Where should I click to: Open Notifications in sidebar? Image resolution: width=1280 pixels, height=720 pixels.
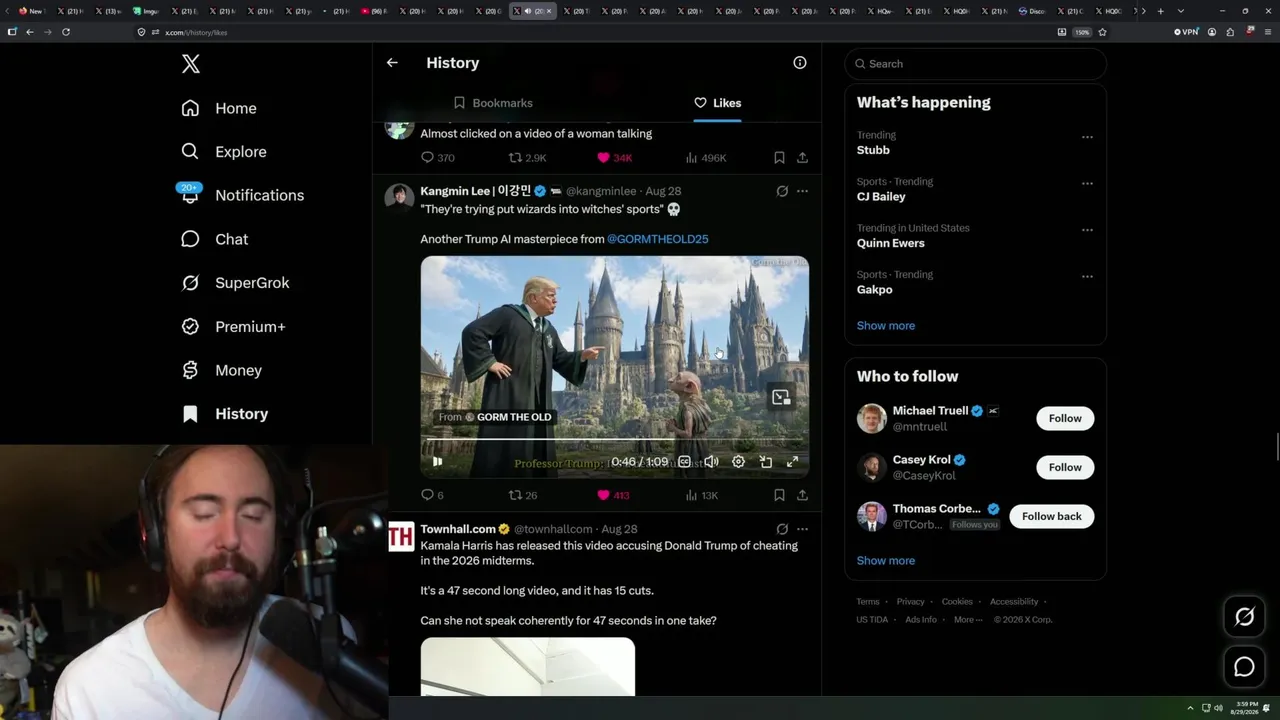242,195
